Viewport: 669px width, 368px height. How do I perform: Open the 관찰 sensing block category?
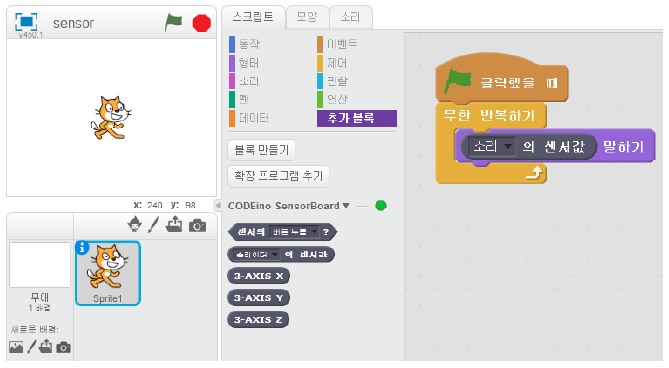coord(332,81)
